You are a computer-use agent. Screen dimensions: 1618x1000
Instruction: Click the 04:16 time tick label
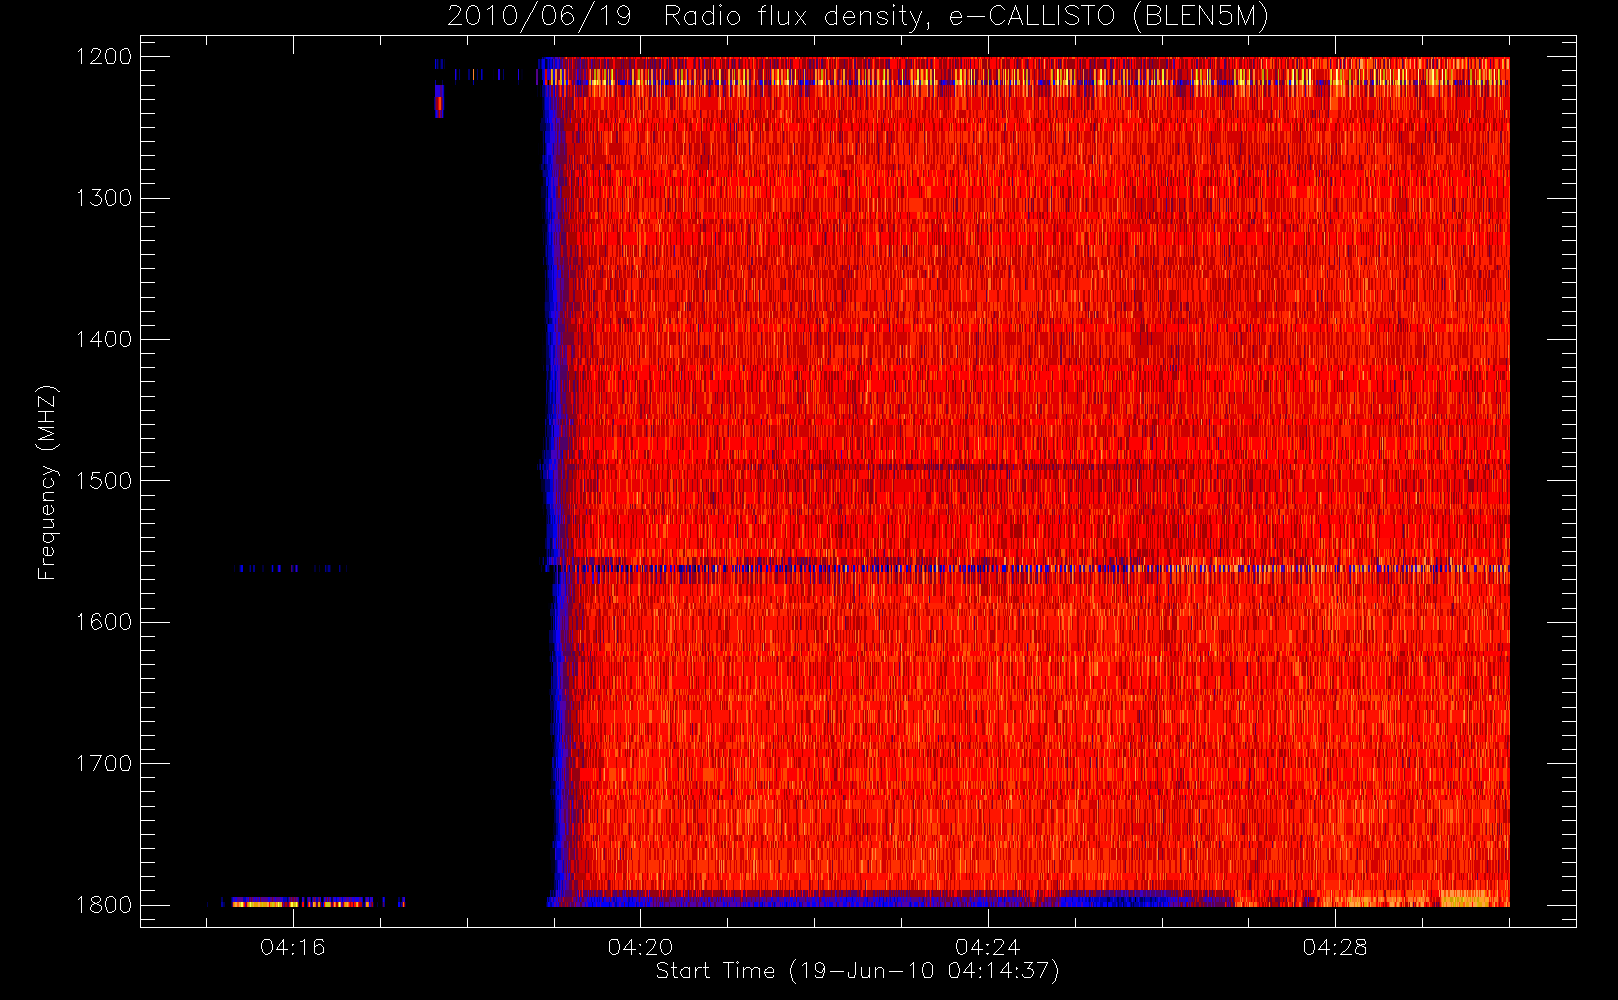pyautogui.click(x=292, y=947)
